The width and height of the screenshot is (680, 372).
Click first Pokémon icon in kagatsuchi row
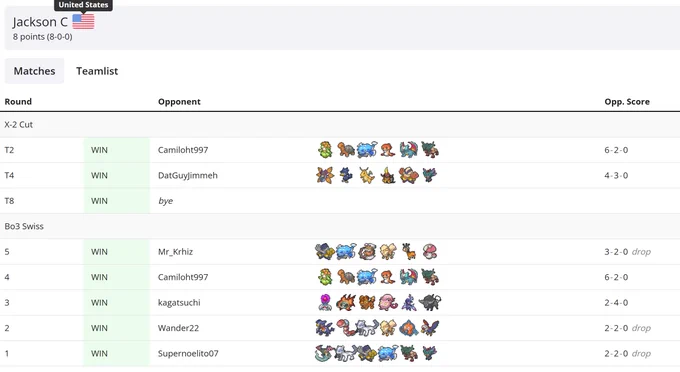point(325,302)
